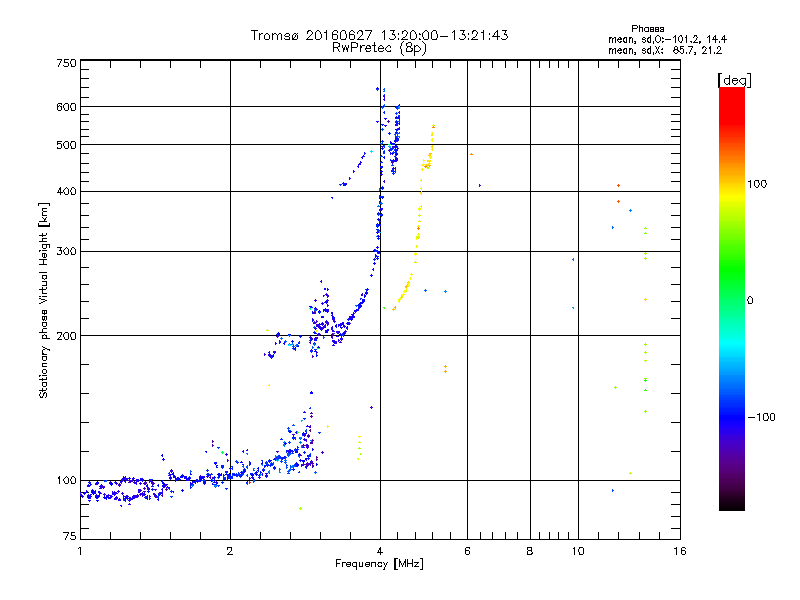Click the x-axis tick label '16'

click(680, 551)
